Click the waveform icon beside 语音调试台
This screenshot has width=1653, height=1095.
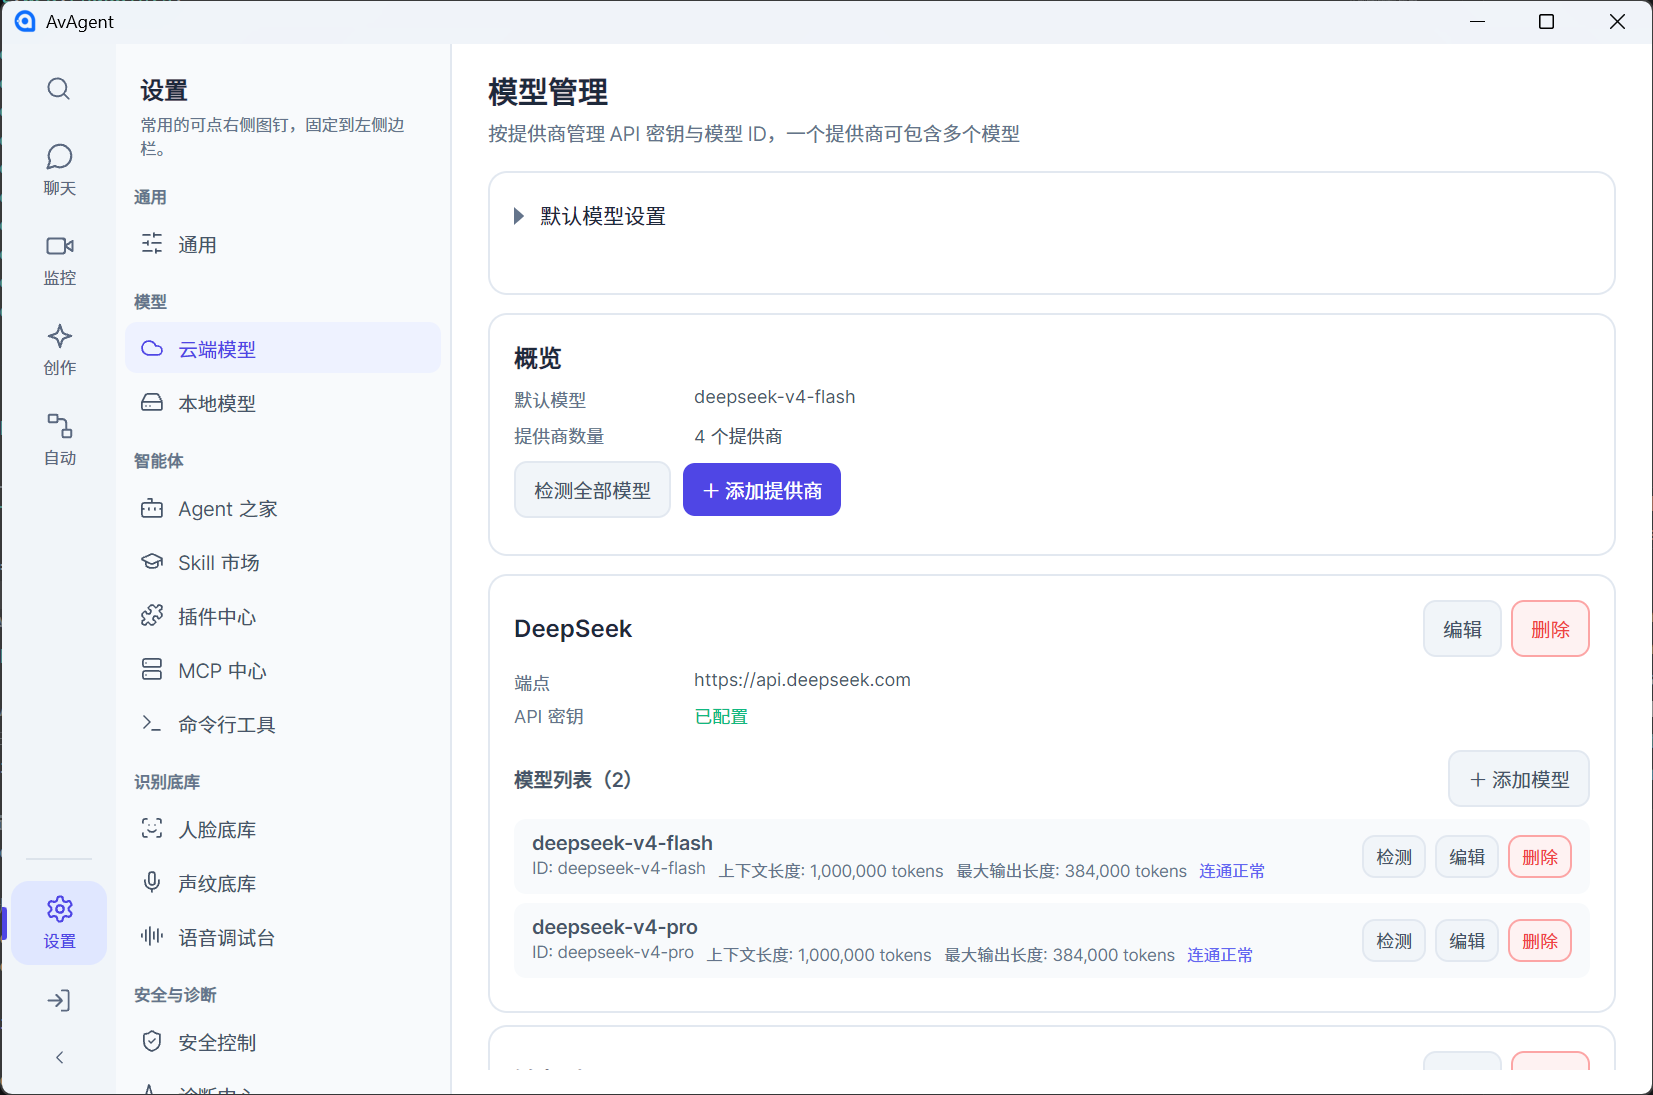[152, 937]
